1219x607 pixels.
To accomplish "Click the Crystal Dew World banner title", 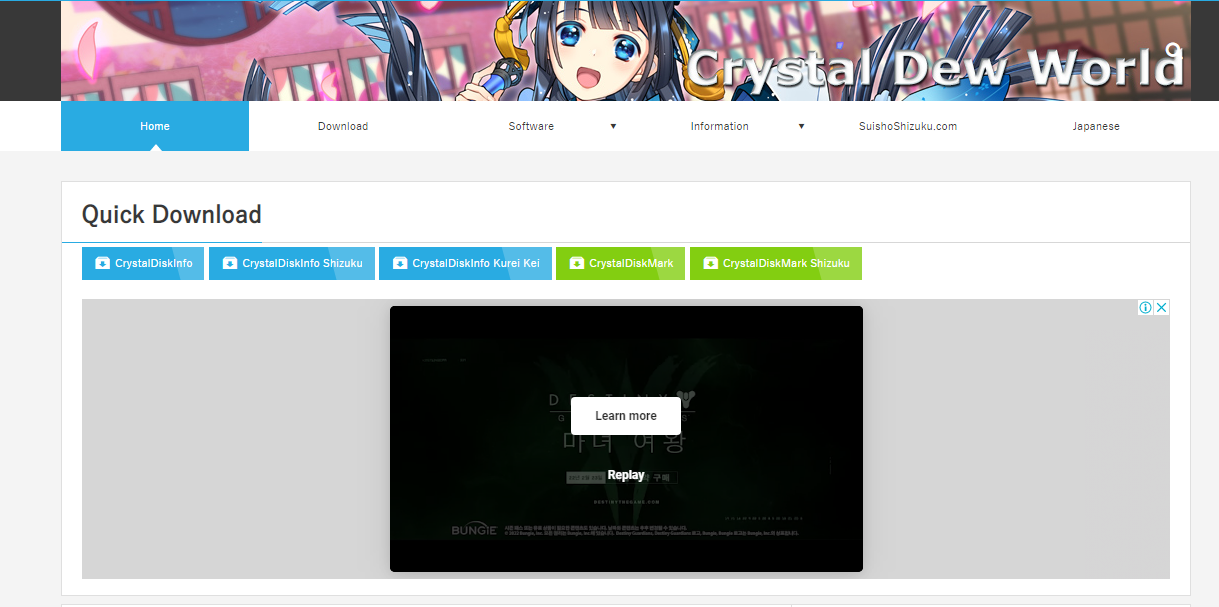I will (x=935, y=68).
